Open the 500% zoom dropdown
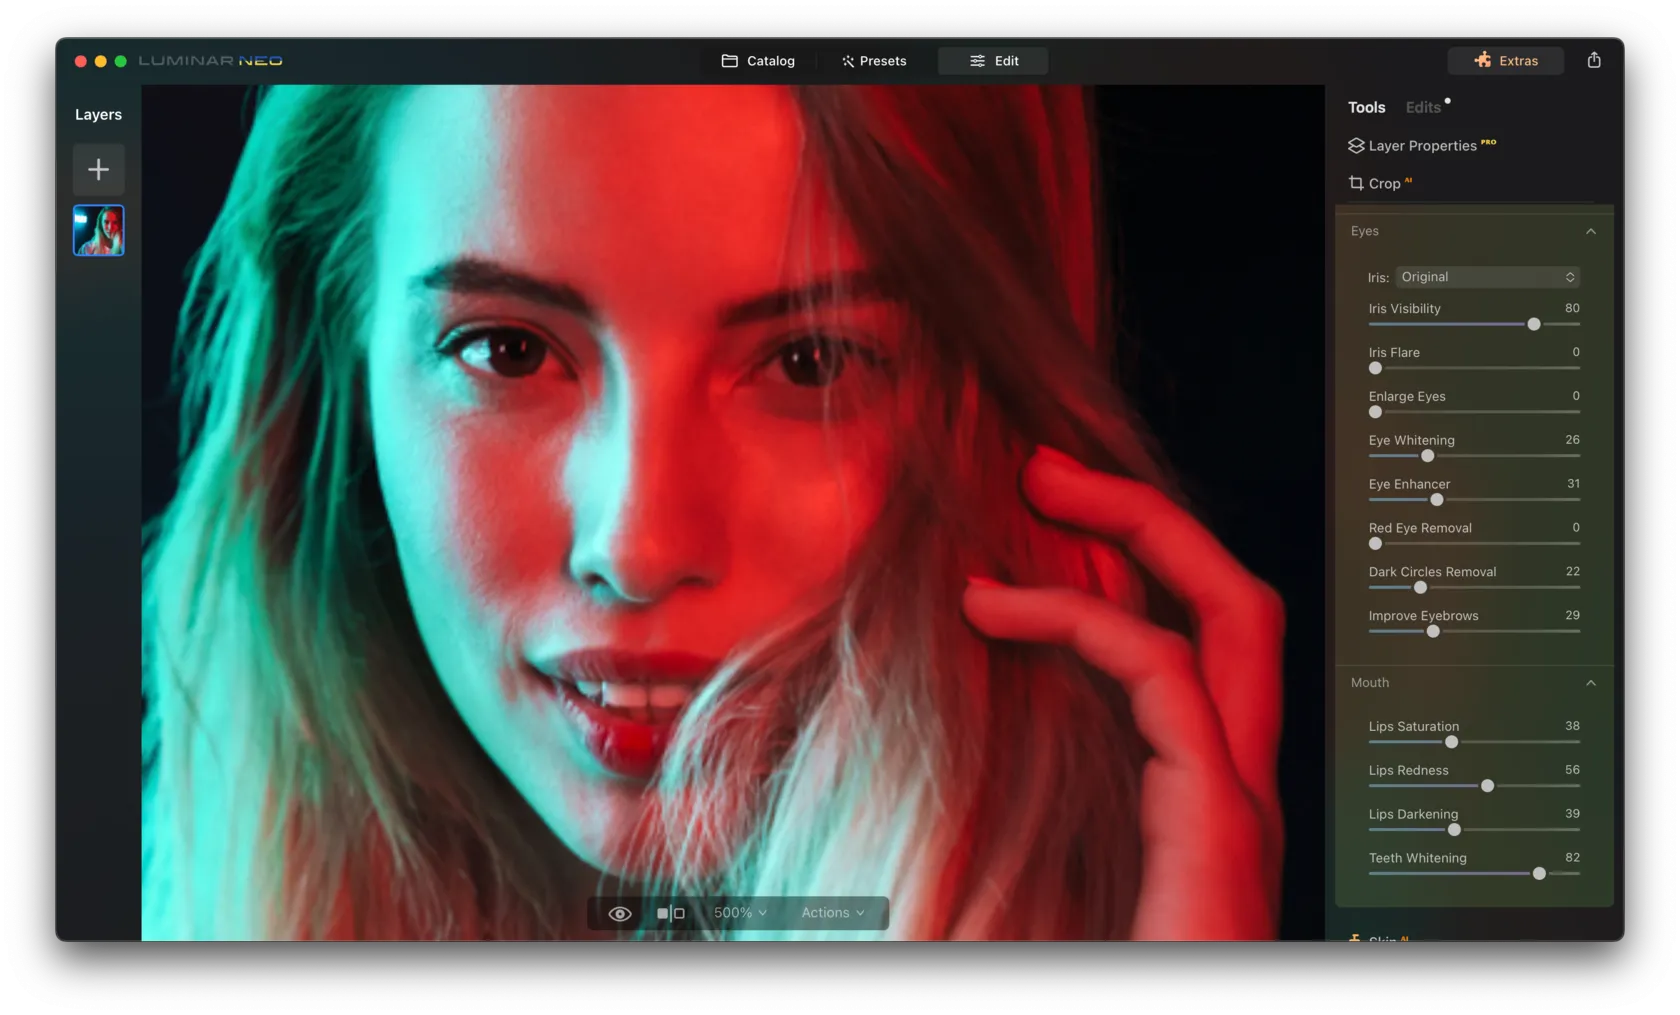The image size is (1680, 1015). (x=740, y=913)
